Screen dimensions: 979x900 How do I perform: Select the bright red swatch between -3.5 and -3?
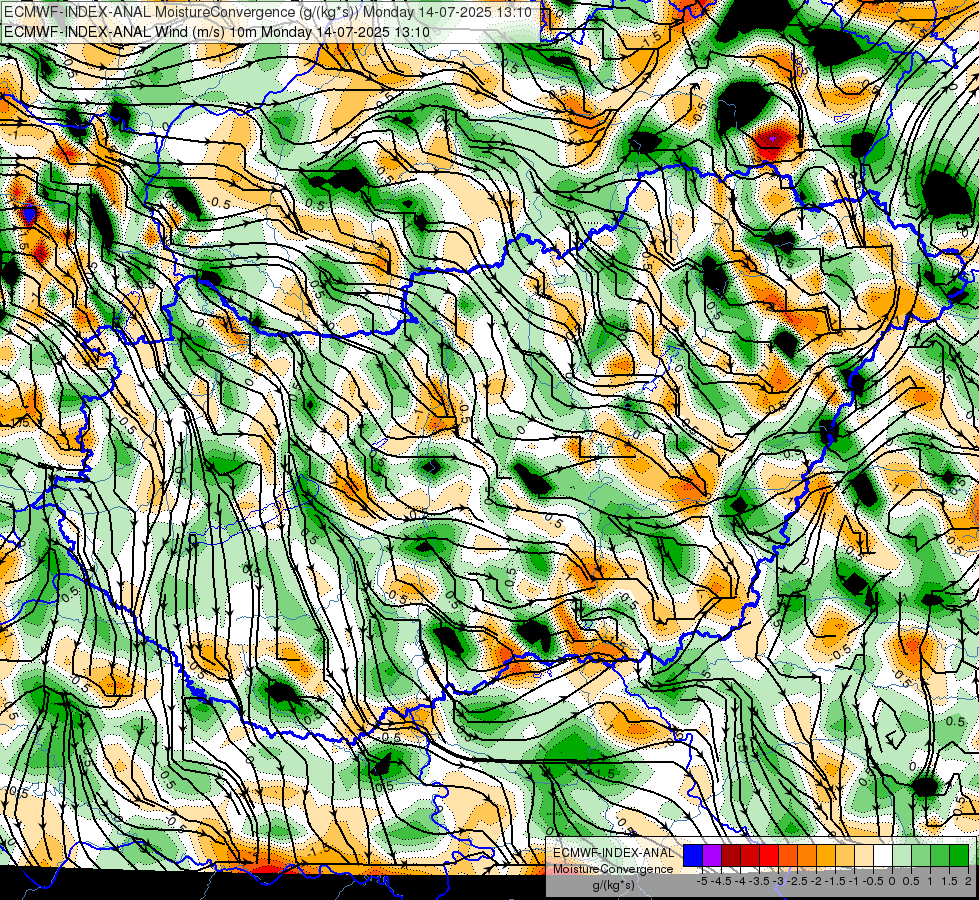point(769,855)
